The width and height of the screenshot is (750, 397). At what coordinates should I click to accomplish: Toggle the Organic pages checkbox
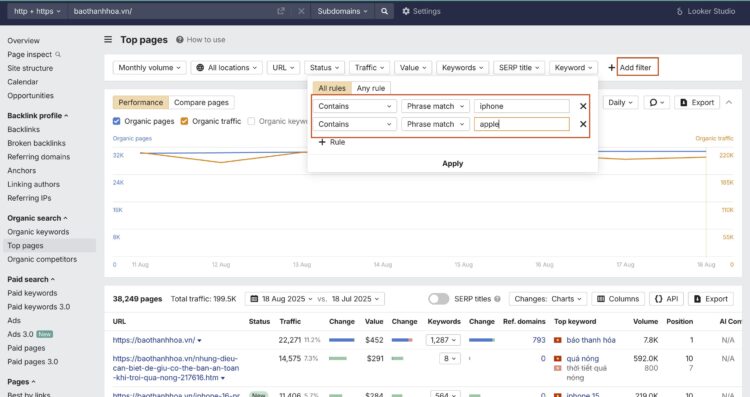coord(116,121)
